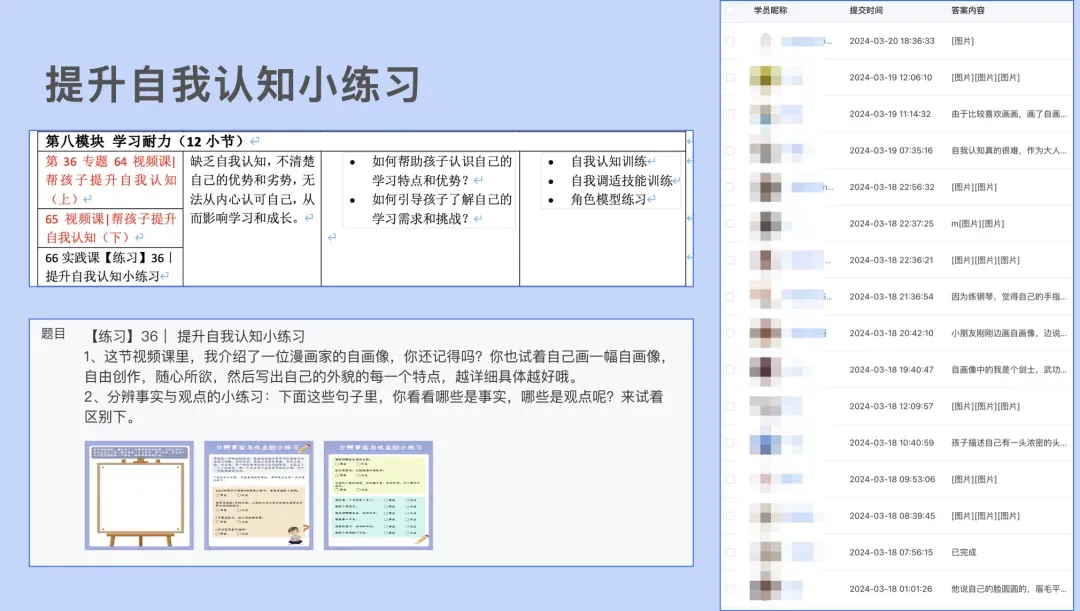Screen dimensions: 1080x611
Task: Click the 已完成 answer entry
Action: 966,551
